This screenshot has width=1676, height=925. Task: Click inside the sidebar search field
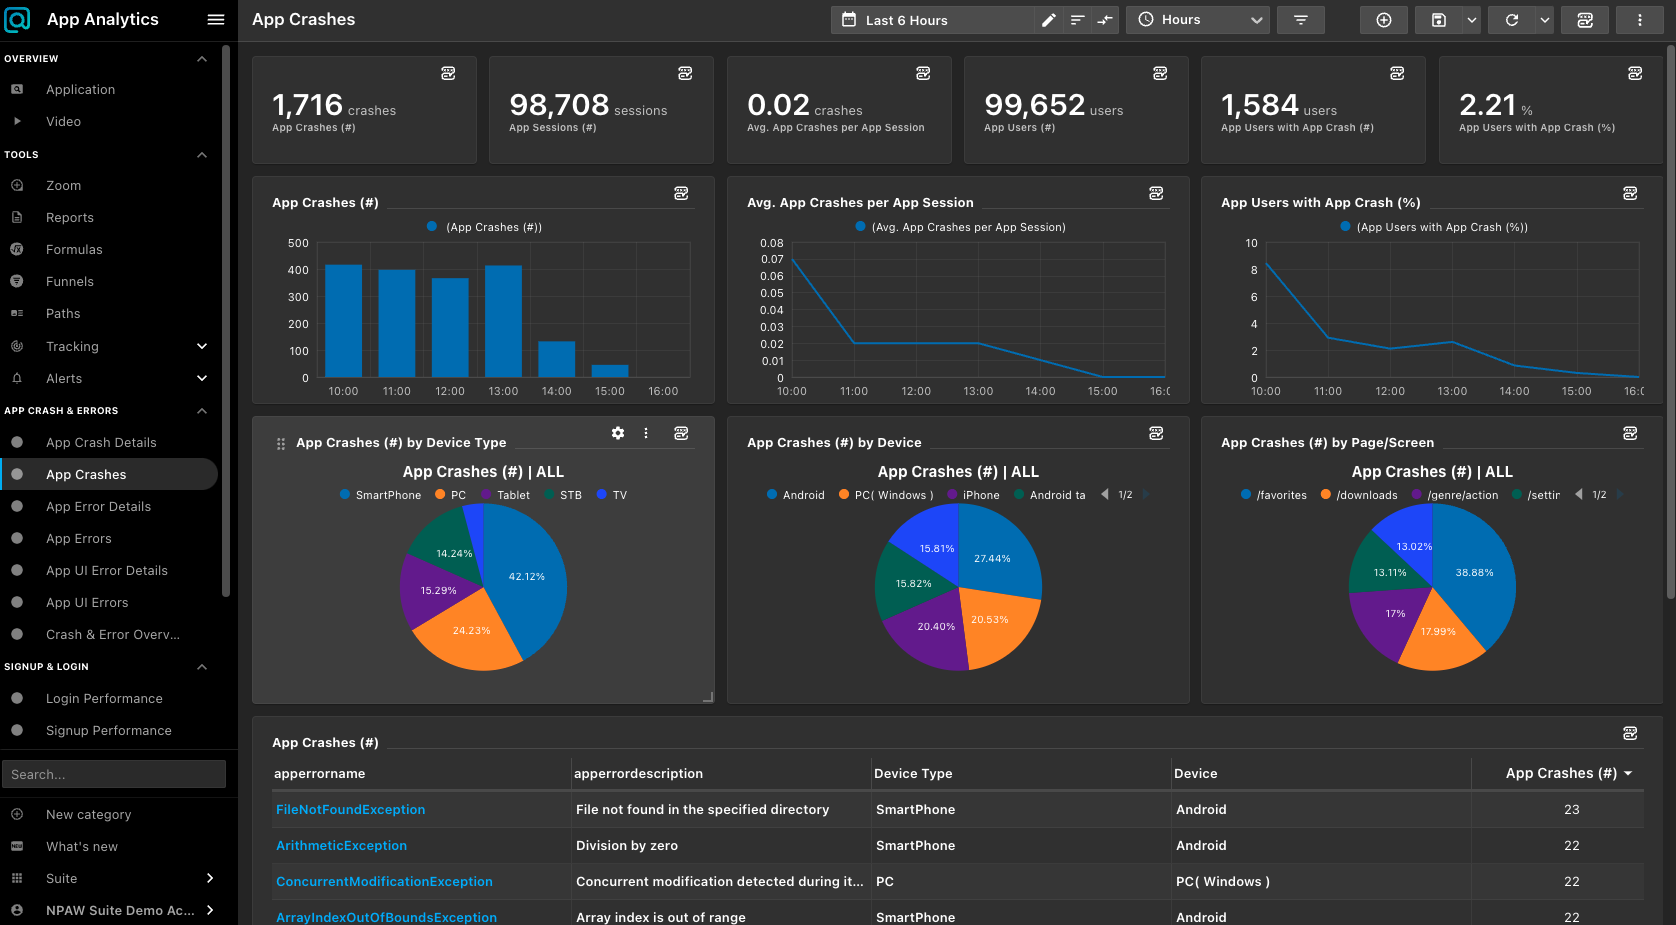[x=114, y=773]
